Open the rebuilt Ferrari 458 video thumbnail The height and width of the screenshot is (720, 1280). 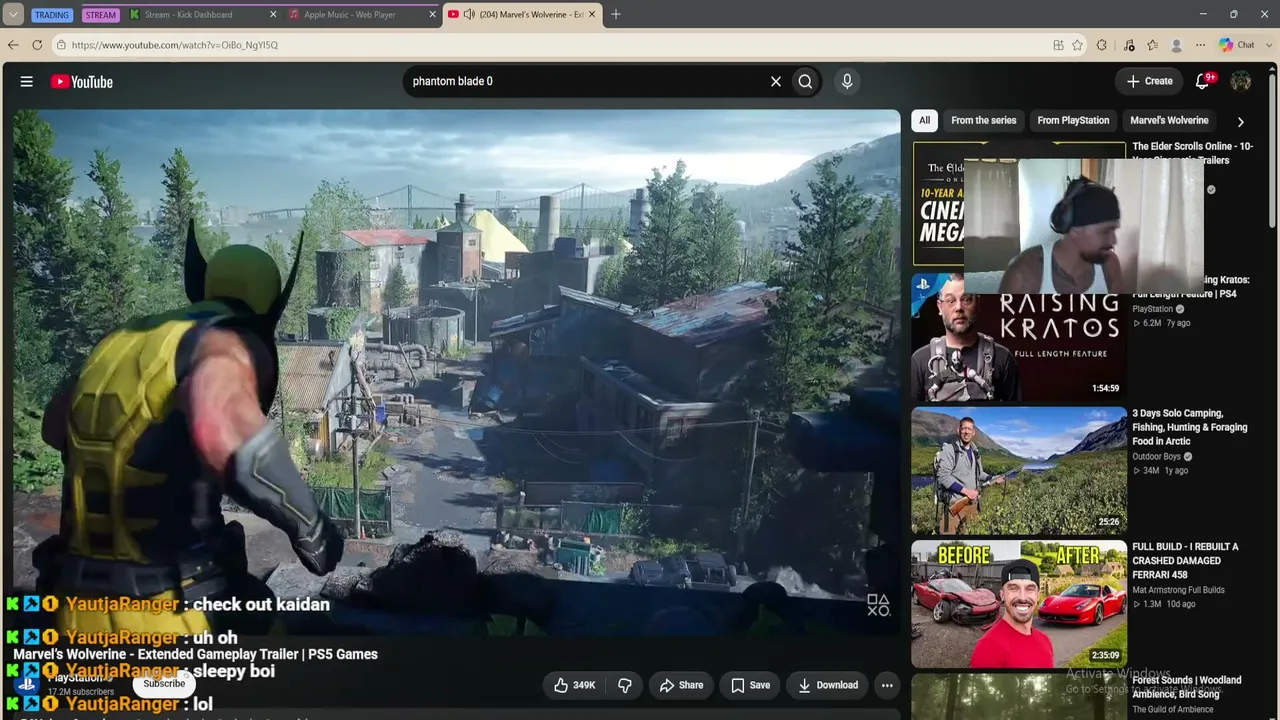1019,603
